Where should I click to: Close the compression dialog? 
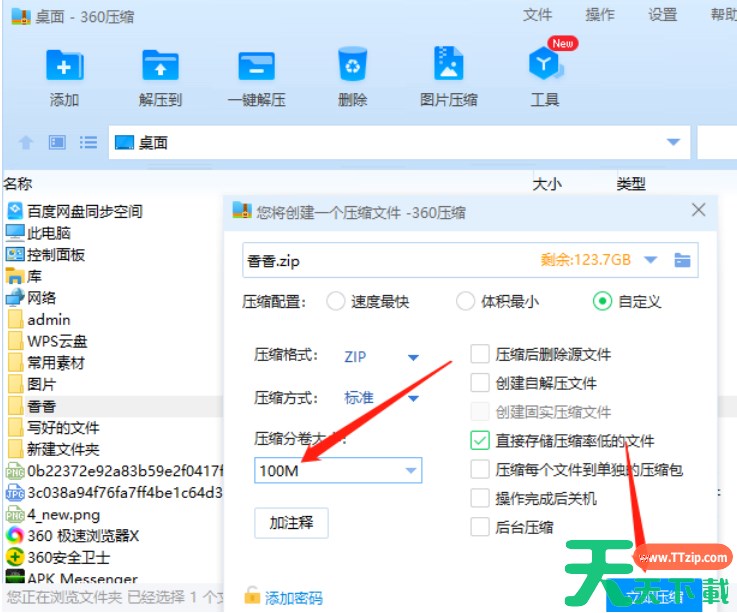tap(698, 210)
